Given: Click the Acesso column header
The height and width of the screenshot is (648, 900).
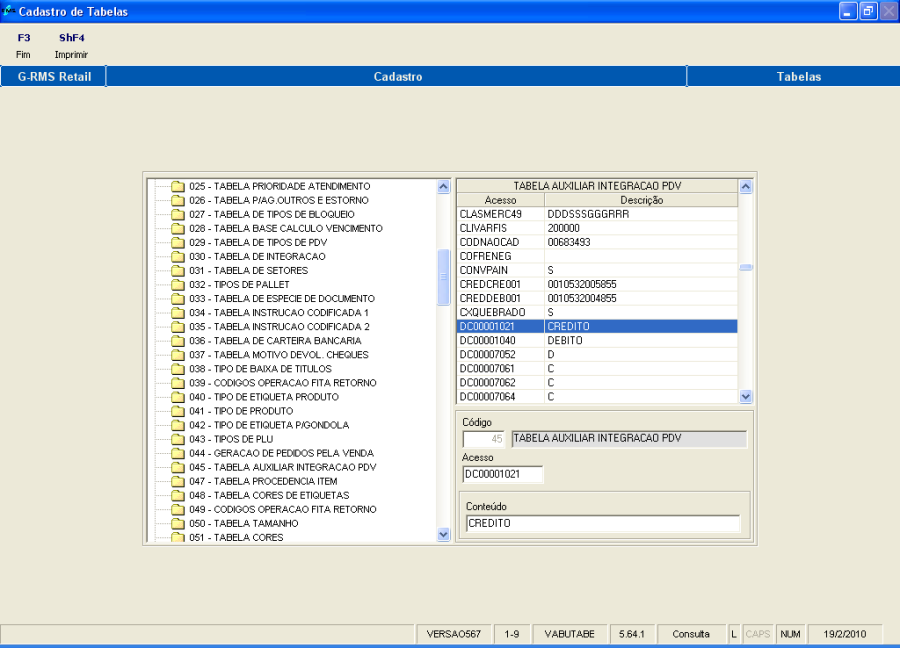Looking at the screenshot, I should tap(501, 200).
